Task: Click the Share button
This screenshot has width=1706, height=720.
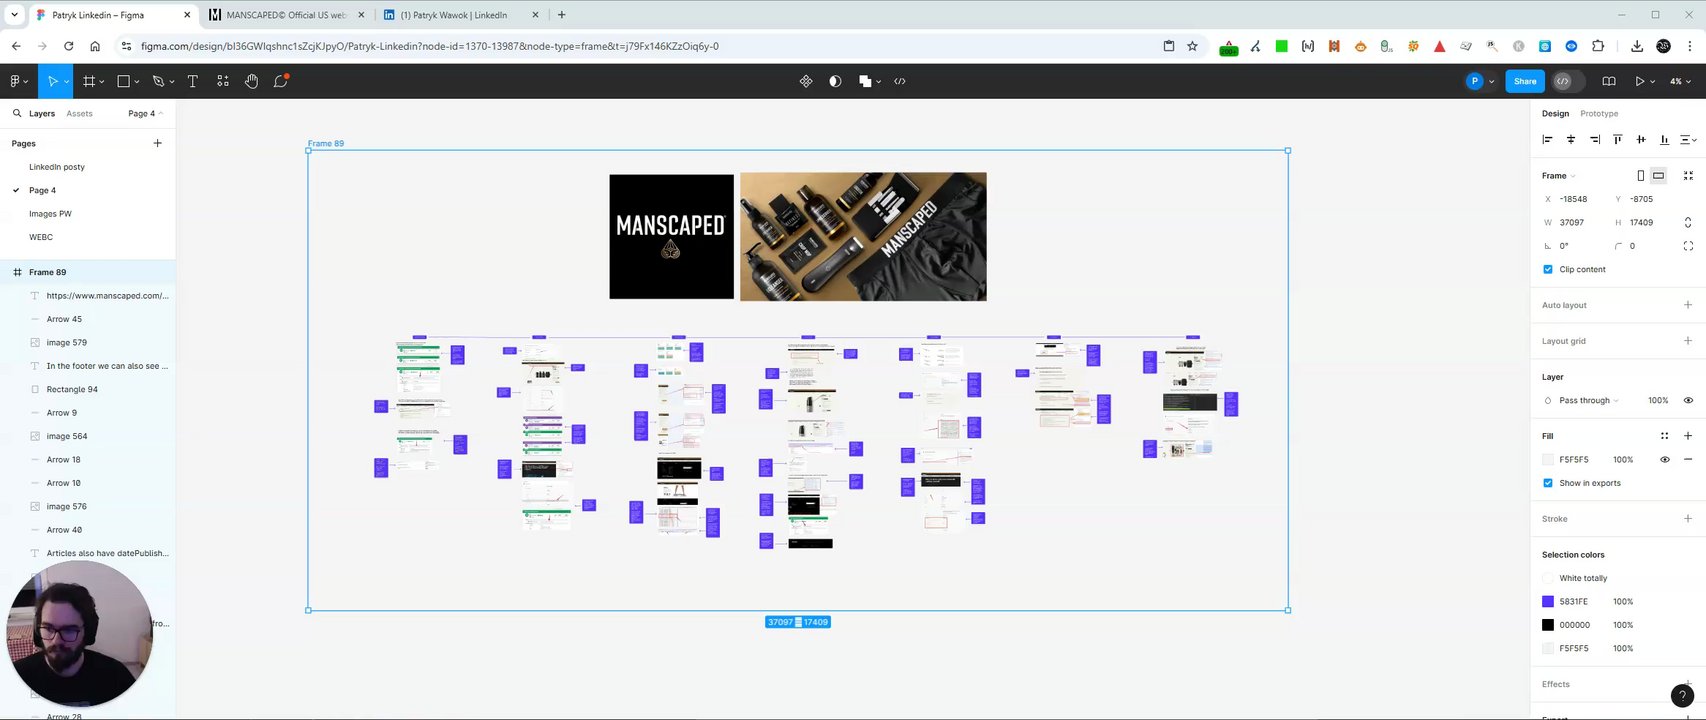Action: pos(1525,81)
